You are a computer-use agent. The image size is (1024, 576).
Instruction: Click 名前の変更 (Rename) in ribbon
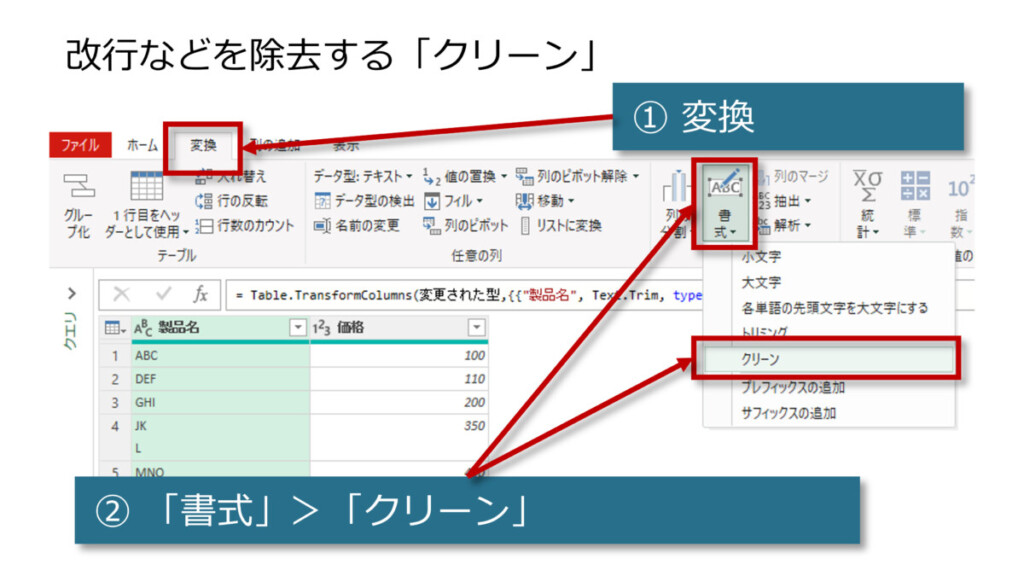click(357, 225)
